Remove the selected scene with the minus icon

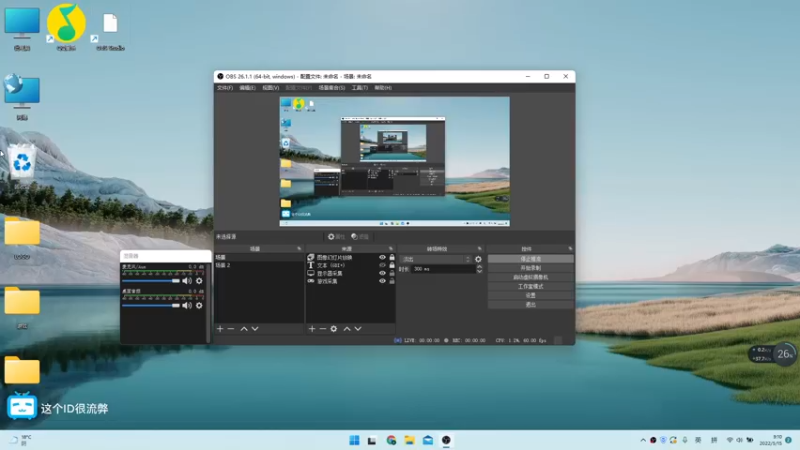tap(231, 329)
